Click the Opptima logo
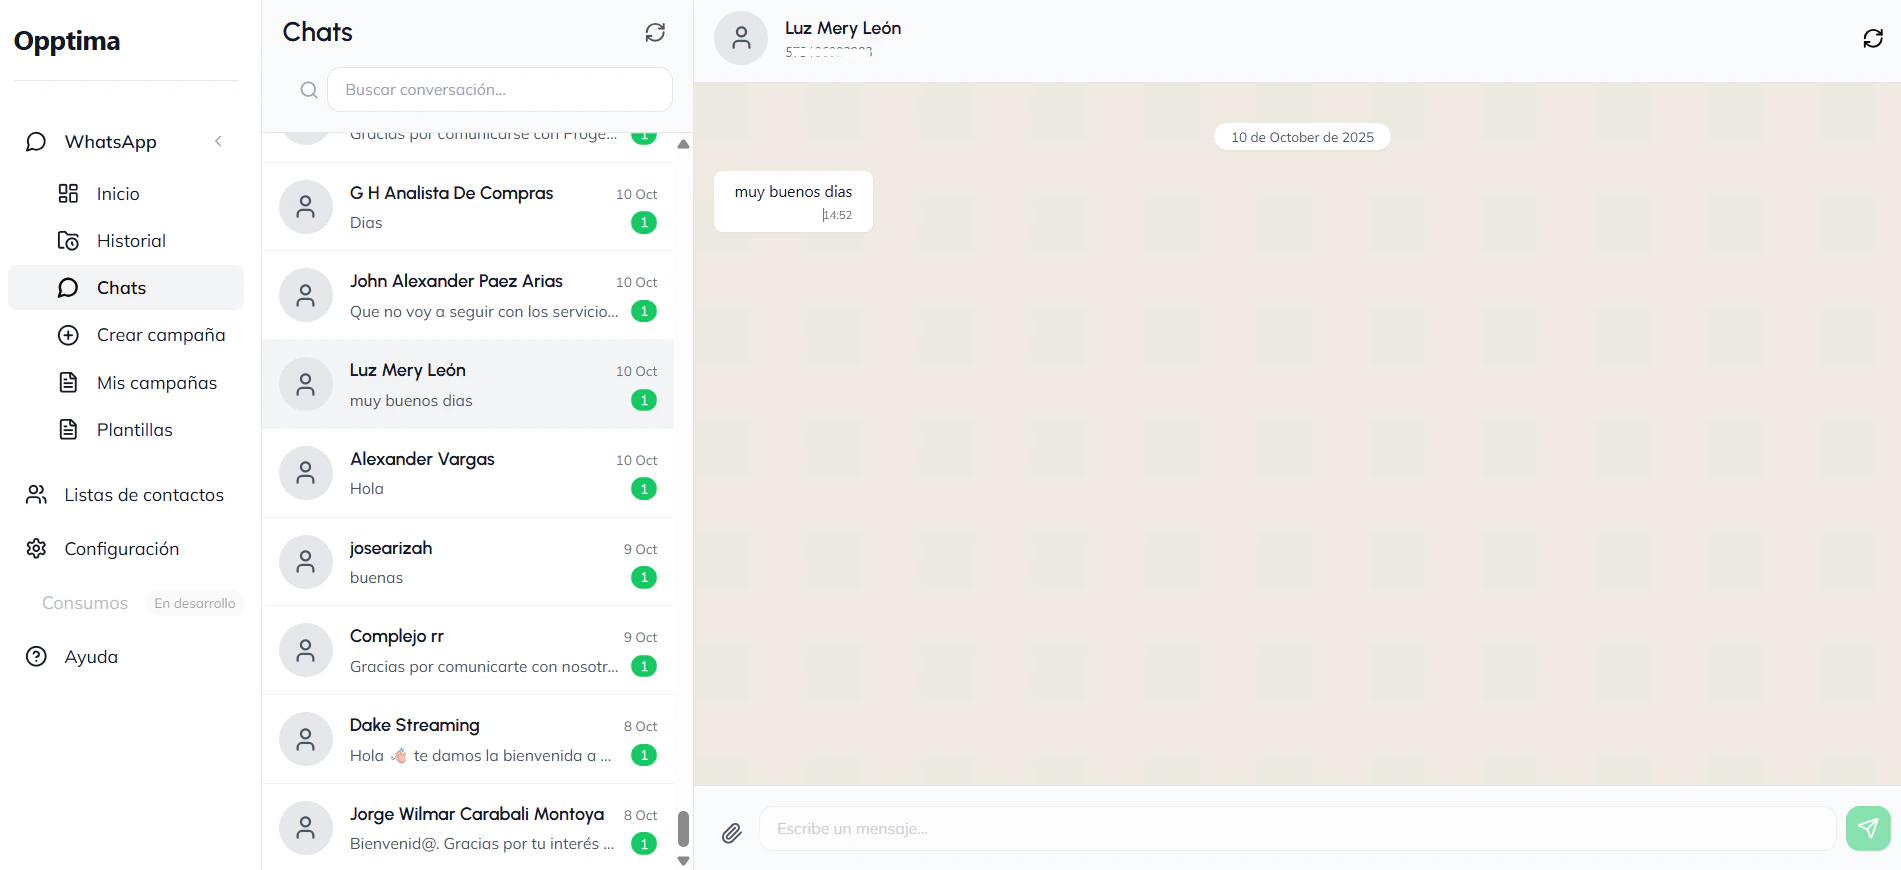Image resolution: width=1901 pixels, height=870 pixels. 67,41
